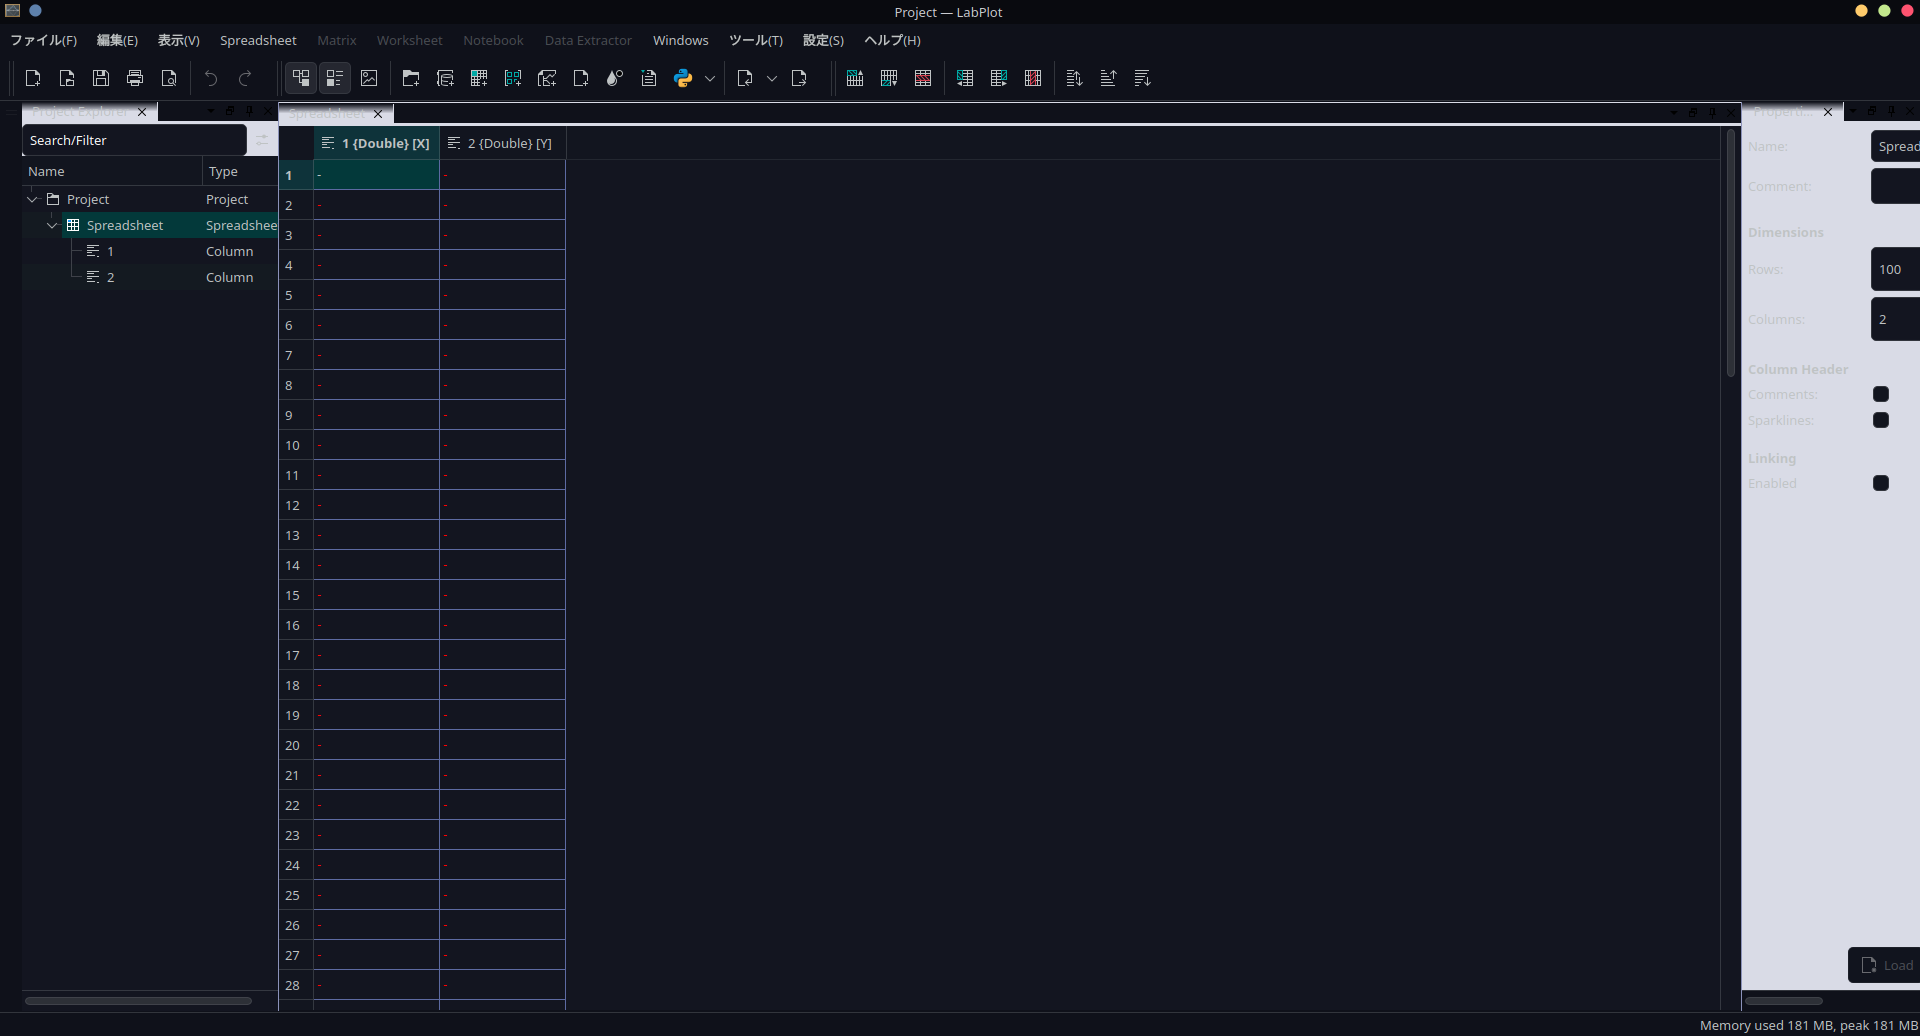1920x1036 pixels.
Task: Click the Columns field showing 2
Action: pos(1896,319)
